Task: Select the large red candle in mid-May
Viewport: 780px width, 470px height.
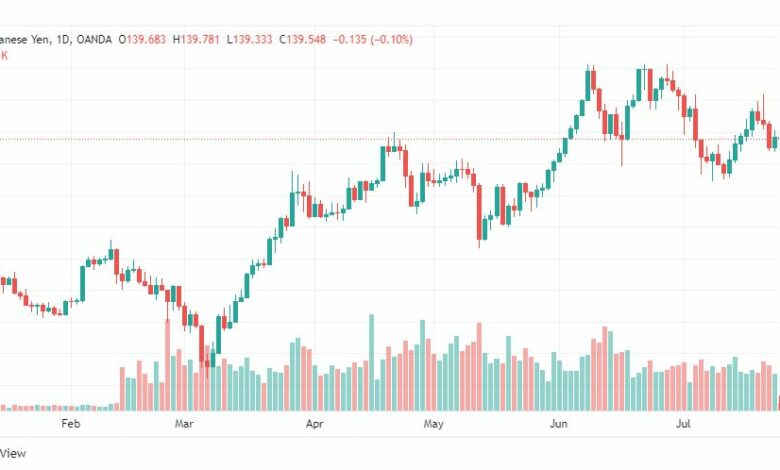Action: pos(479,213)
